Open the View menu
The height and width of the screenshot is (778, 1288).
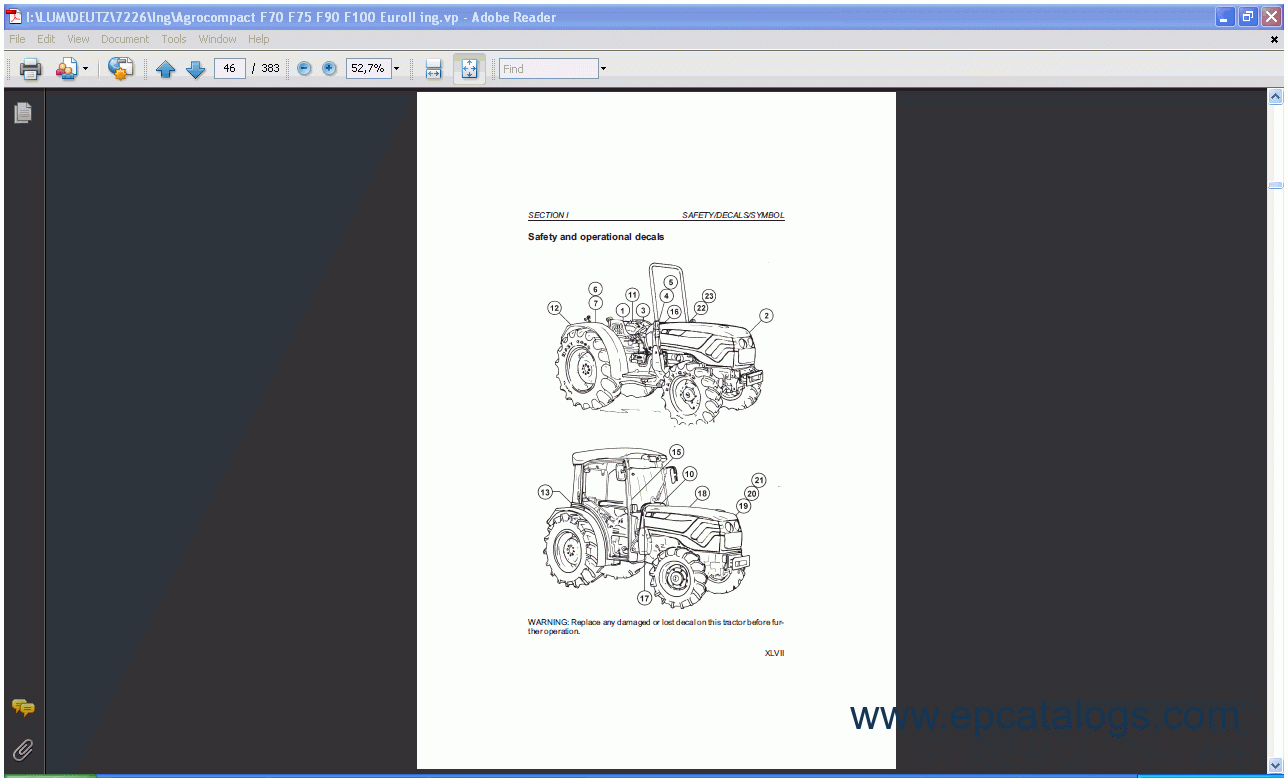(78, 39)
